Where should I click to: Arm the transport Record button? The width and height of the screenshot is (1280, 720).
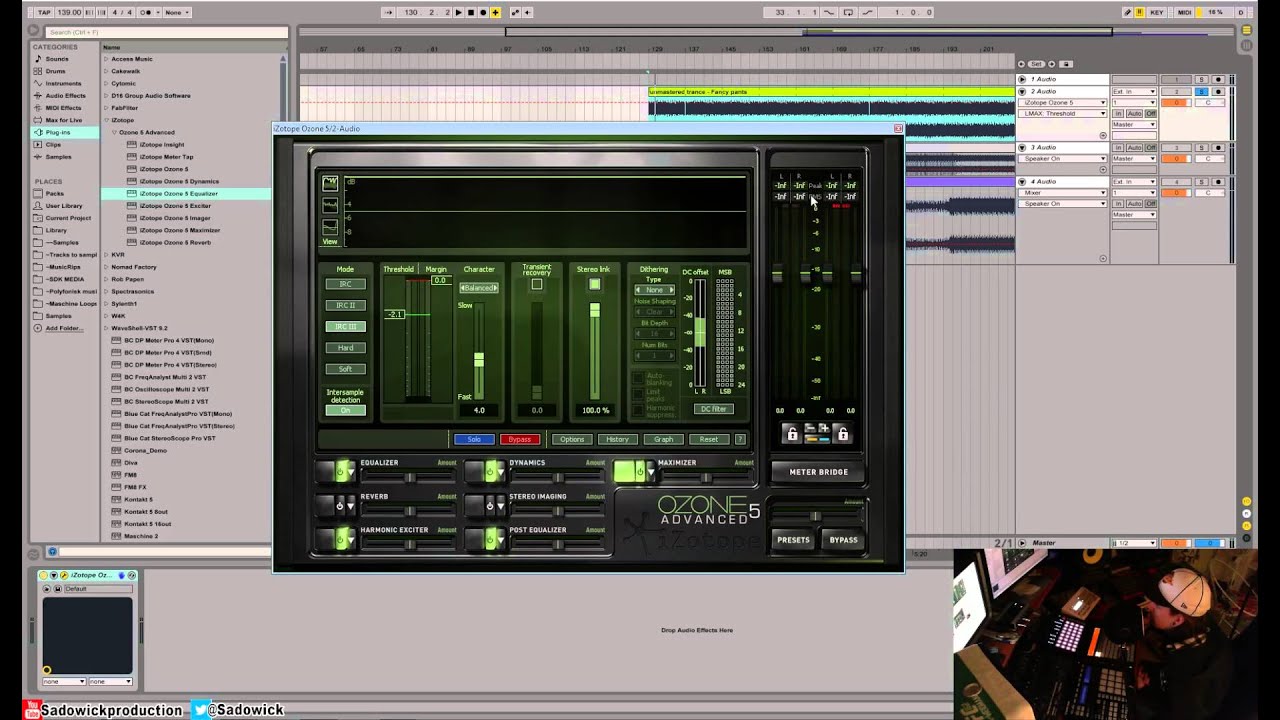click(x=482, y=12)
